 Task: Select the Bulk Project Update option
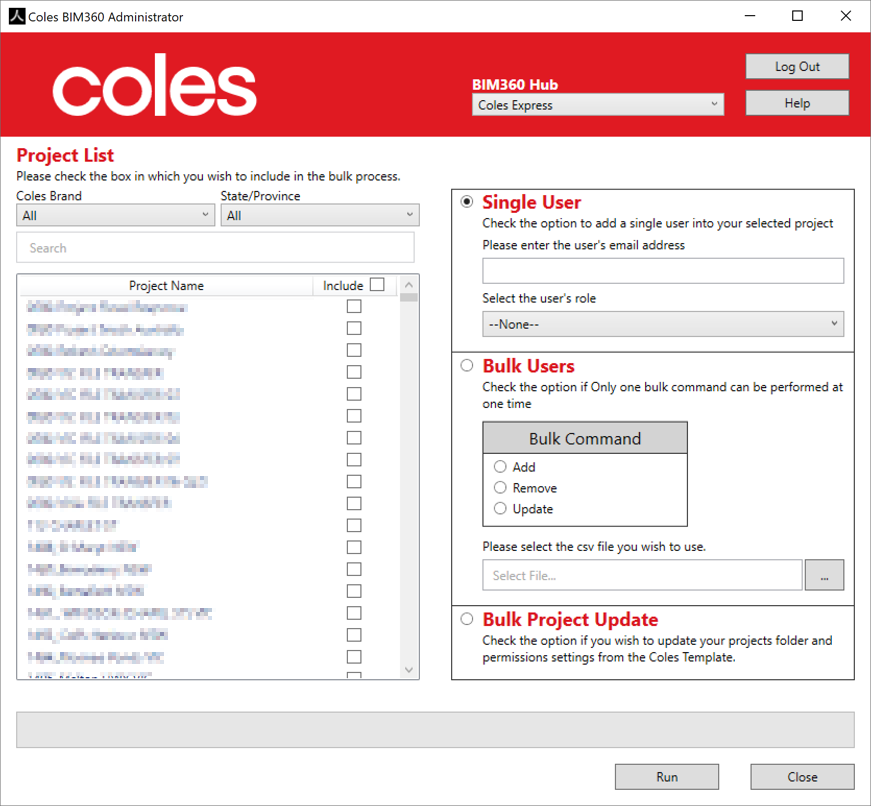(x=467, y=619)
